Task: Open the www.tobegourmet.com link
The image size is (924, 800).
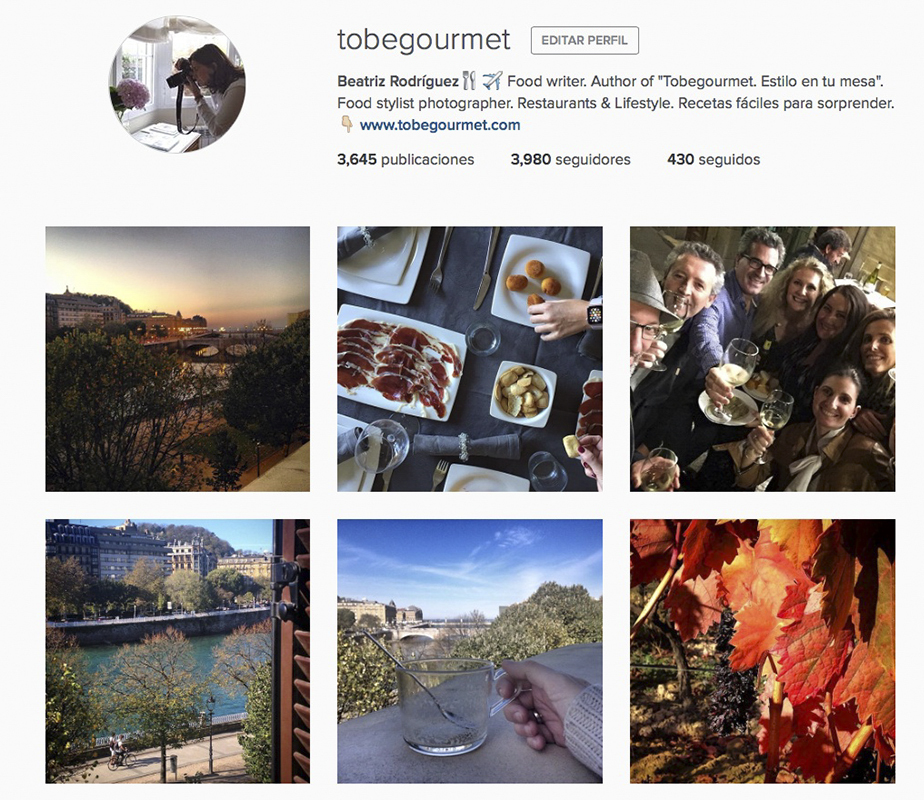Action: (440, 125)
